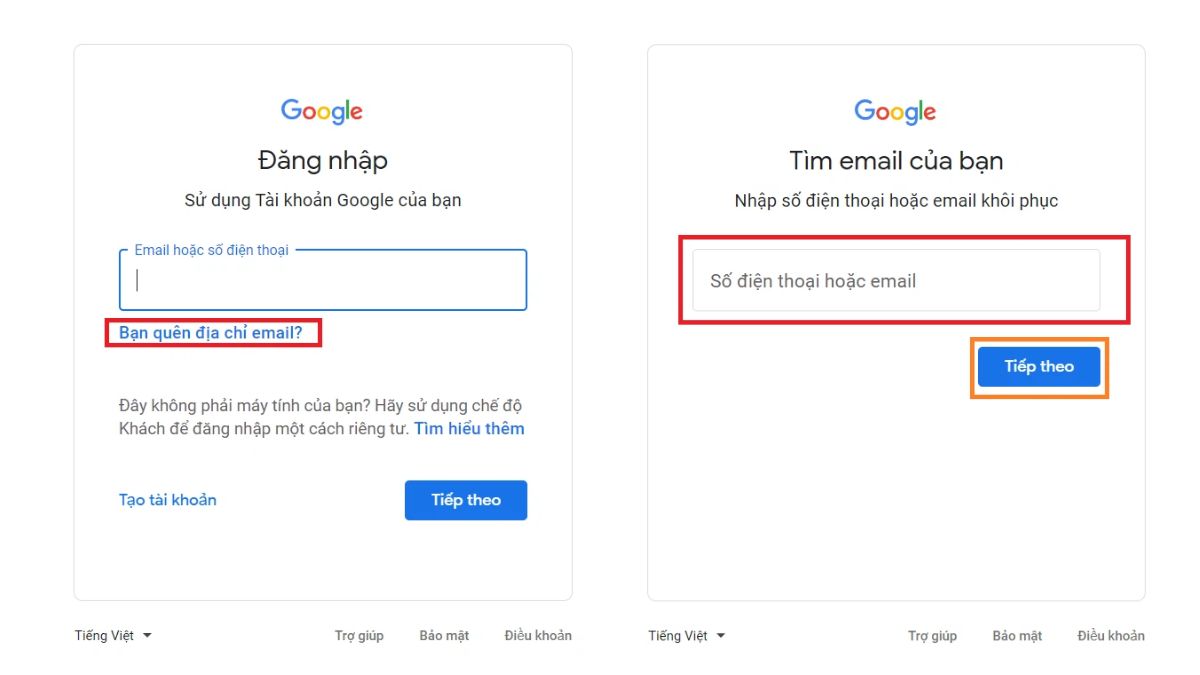Expand Tiếng Việt language dropdown under Đăng nhập panel

point(113,636)
